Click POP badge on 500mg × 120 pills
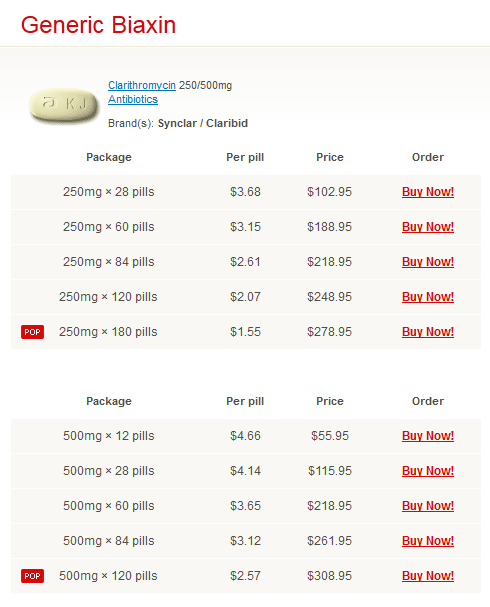 [x=33, y=576]
